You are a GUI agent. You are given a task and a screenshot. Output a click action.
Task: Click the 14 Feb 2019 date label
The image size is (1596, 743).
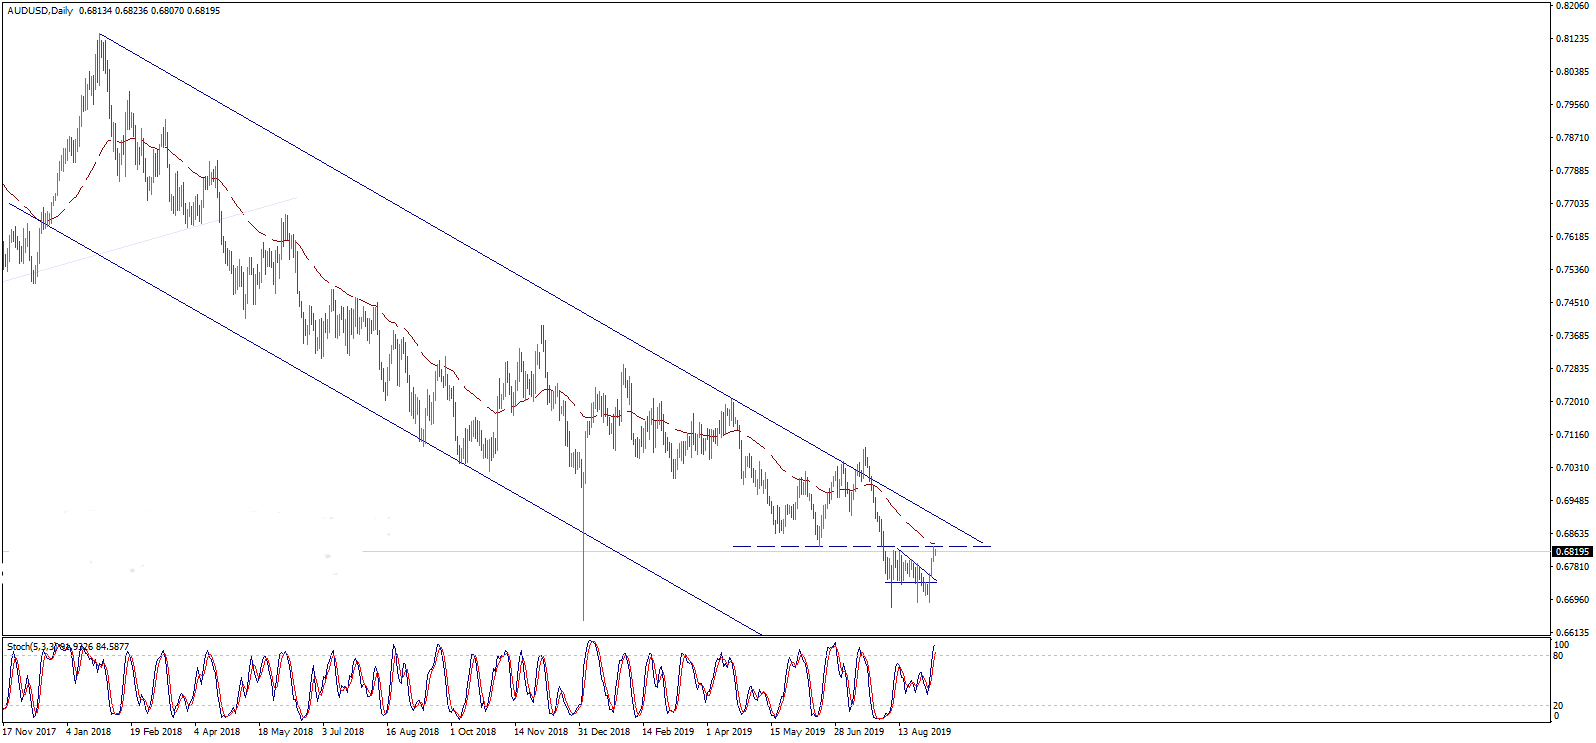point(668,732)
